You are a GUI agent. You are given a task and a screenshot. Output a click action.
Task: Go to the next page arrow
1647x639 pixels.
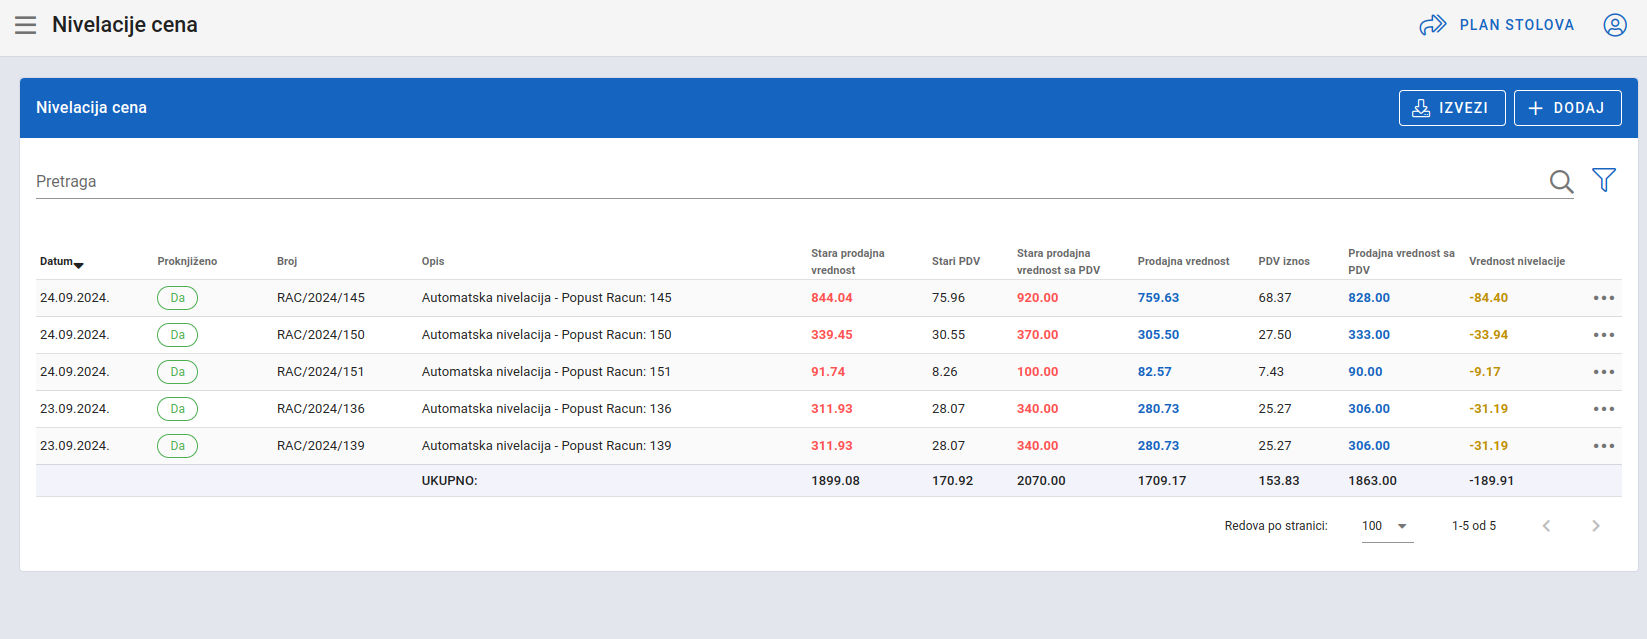point(1596,526)
